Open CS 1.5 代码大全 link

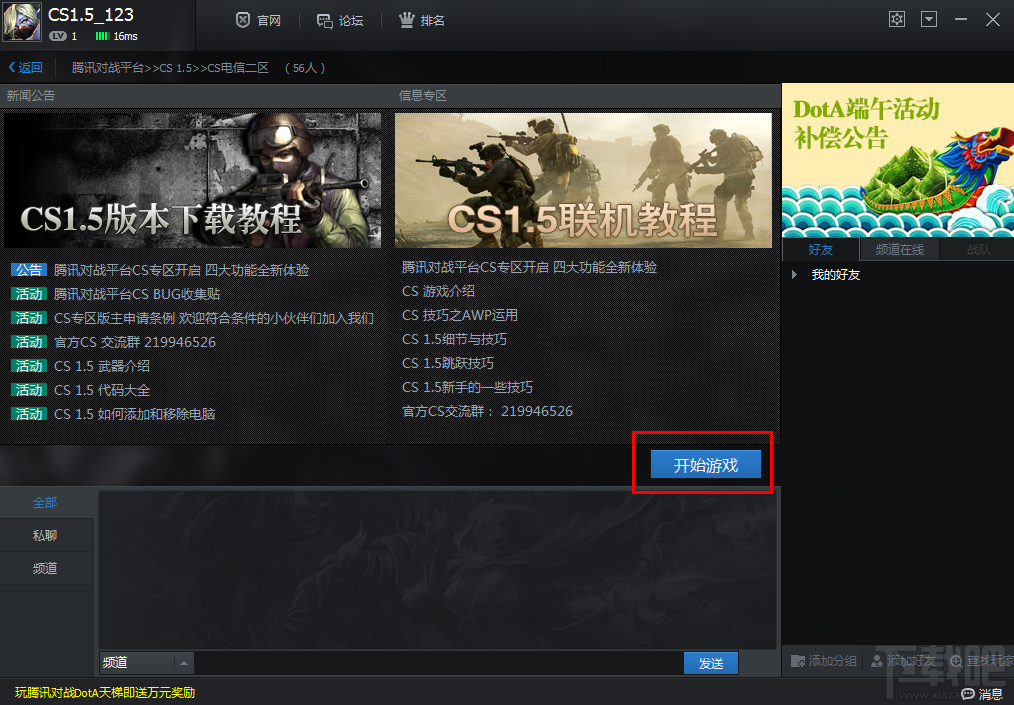tap(102, 389)
